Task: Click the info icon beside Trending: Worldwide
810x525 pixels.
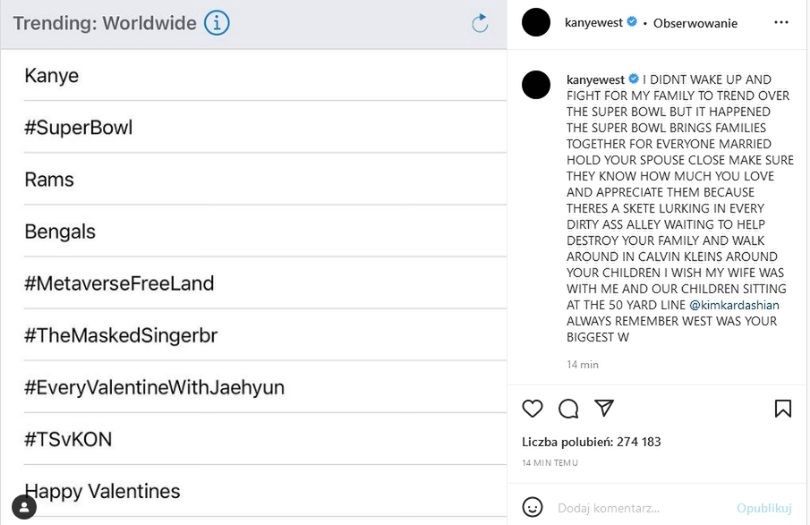Action: tap(217, 23)
